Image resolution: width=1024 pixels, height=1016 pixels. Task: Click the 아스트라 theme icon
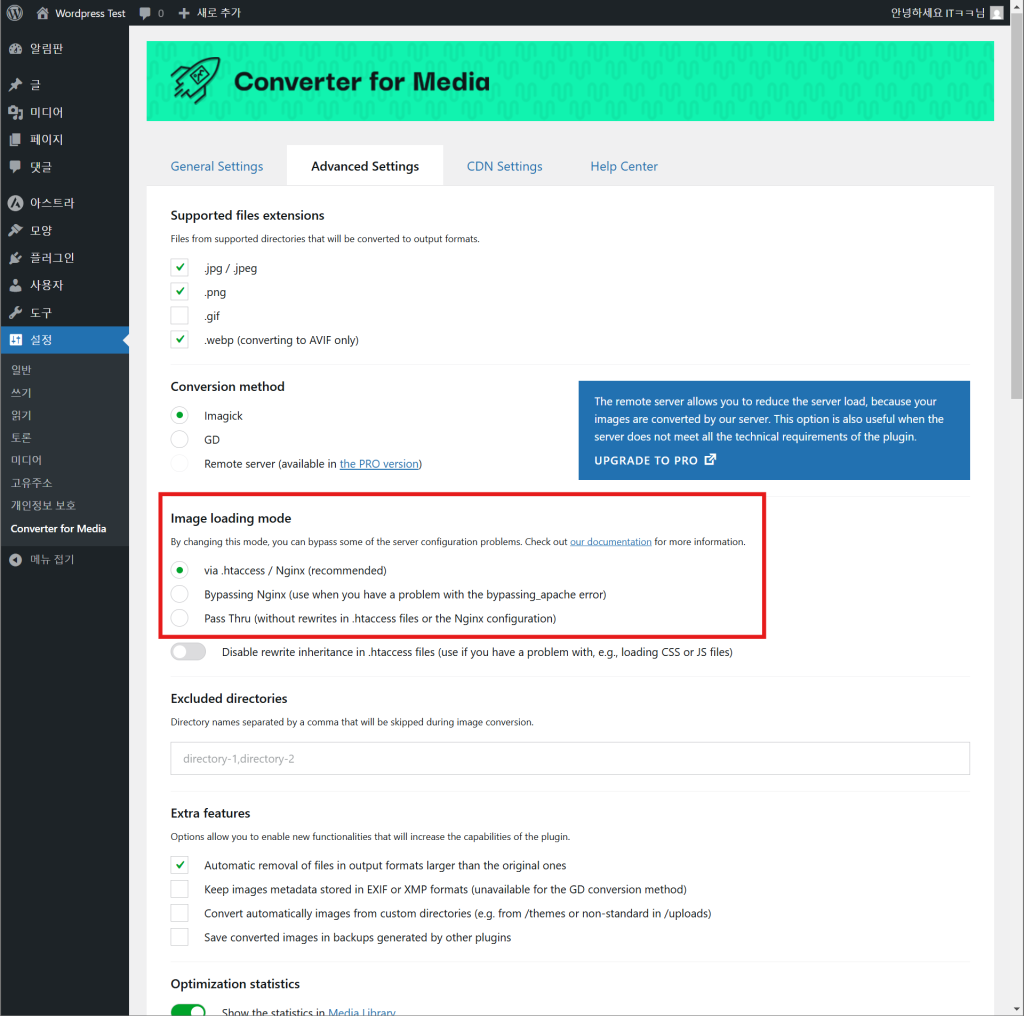point(16,203)
